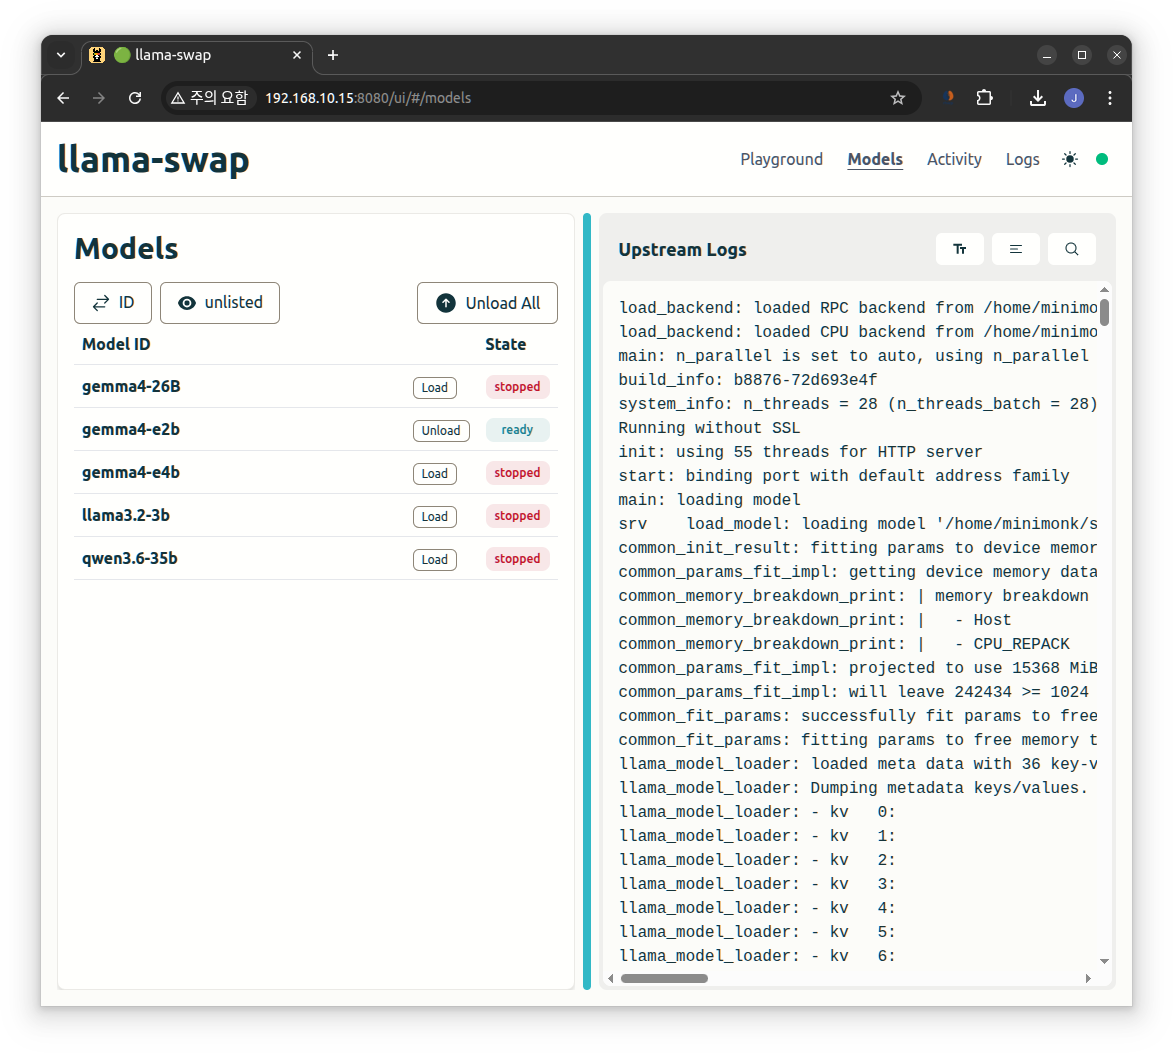Load the llama3.2-3b model
Image resolution: width=1173 pixels, height=1053 pixels.
(x=435, y=517)
